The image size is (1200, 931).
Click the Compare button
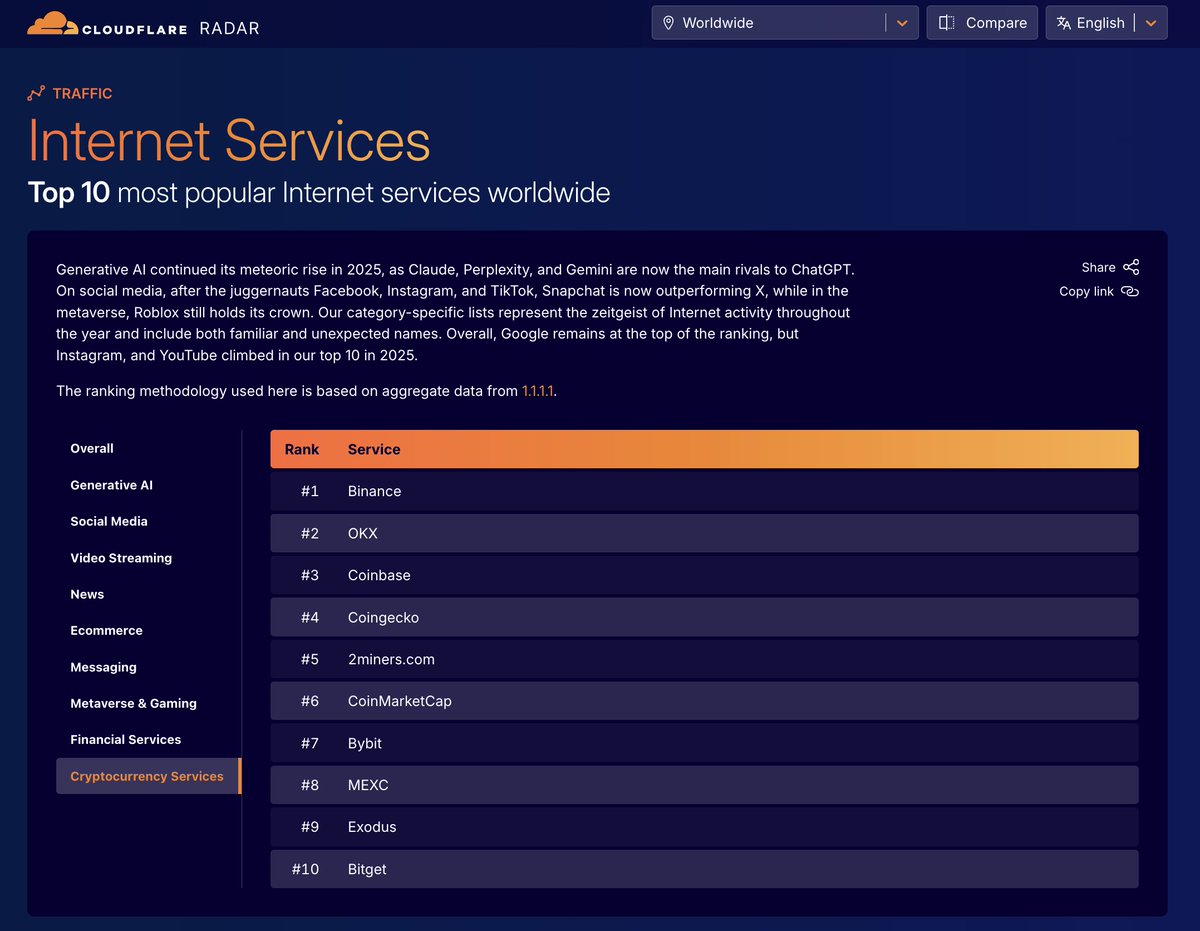click(981, 22)
